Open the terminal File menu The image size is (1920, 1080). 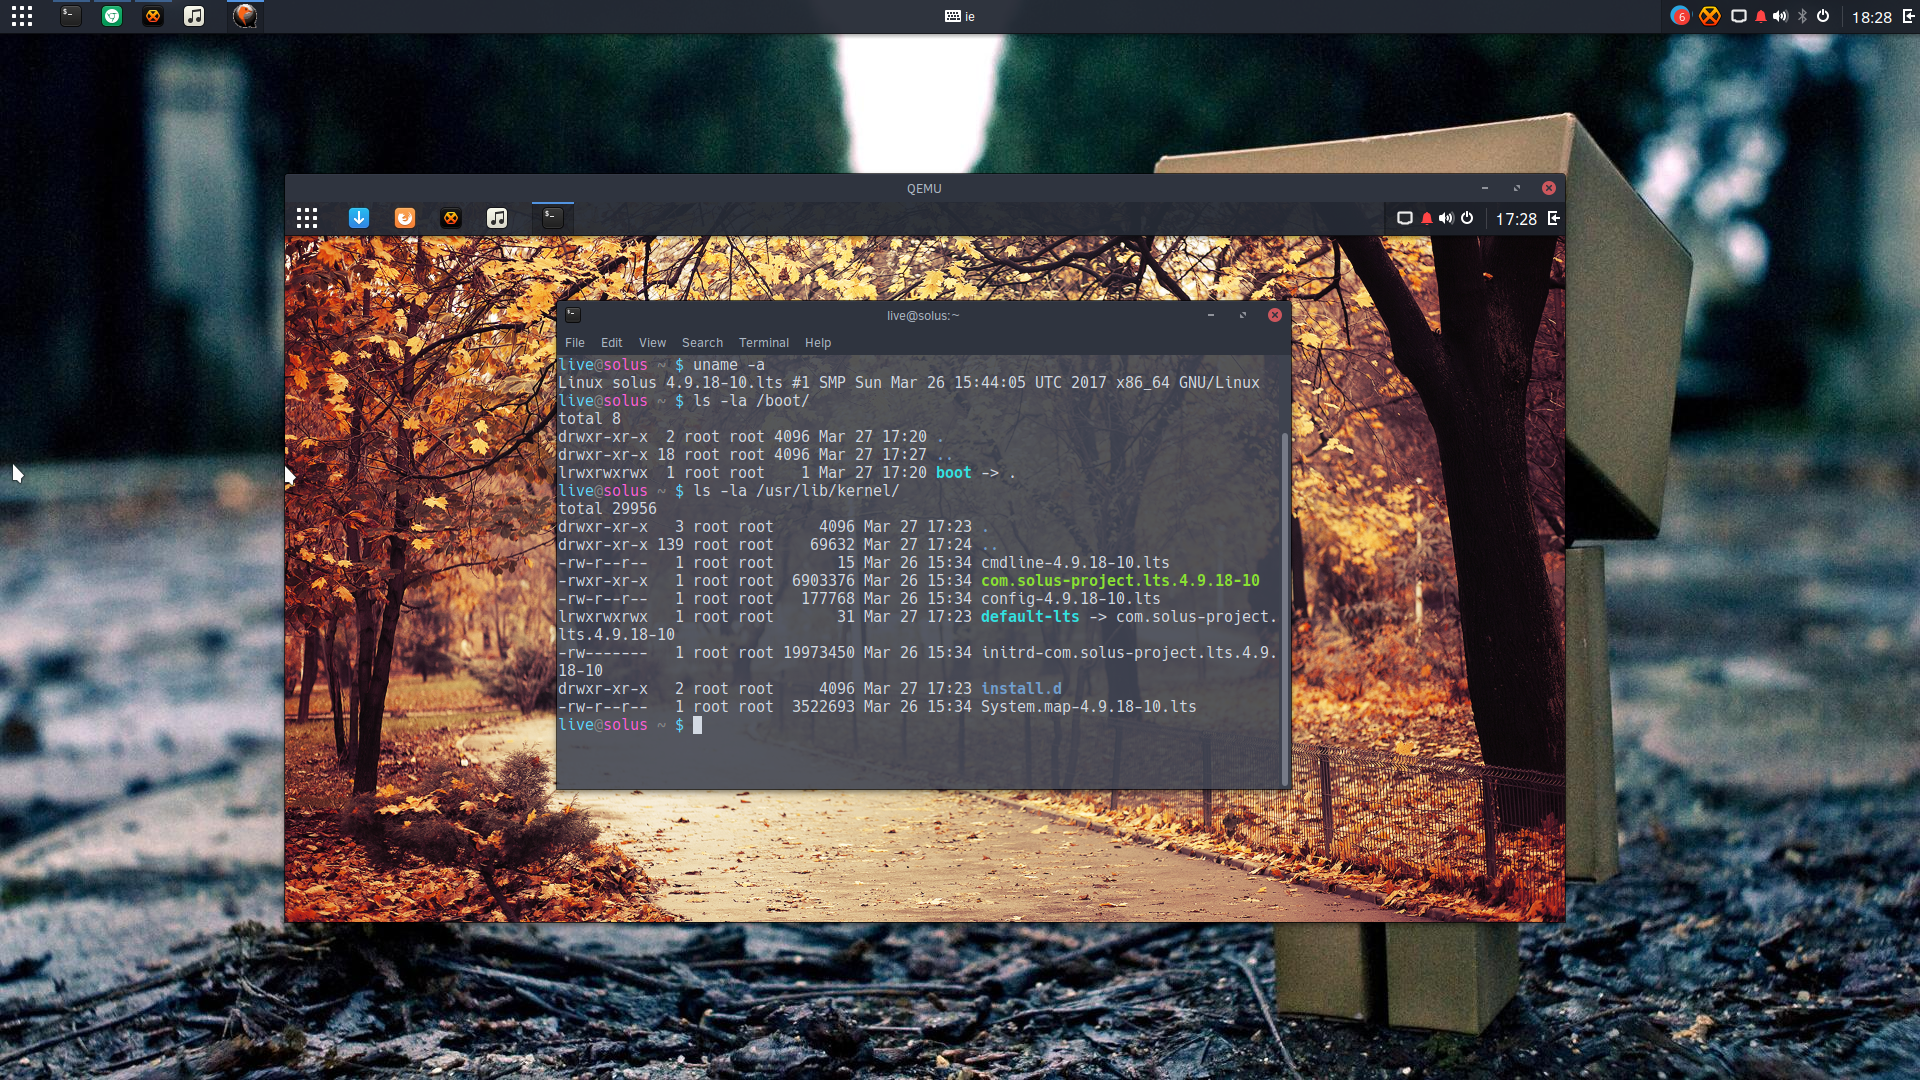tap(575, 342)
